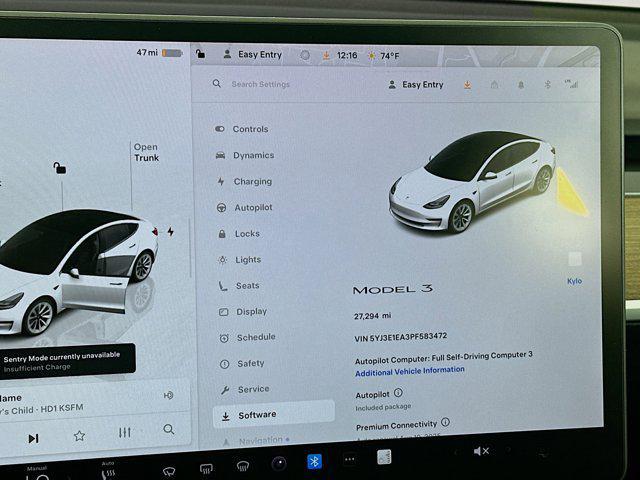The image size is (640, 480).
Task: Open the Easy Entry profile in settings header
Action: click(x=416, y=85)
